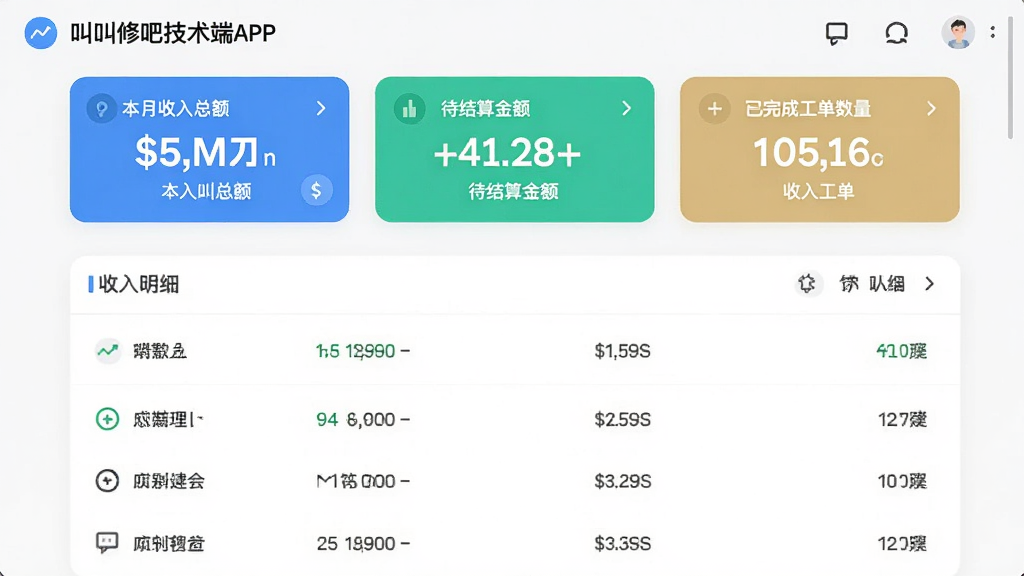Click the 收入工单 label on gold card
This screenshot has width=1024, height=576.
[819, 191]
